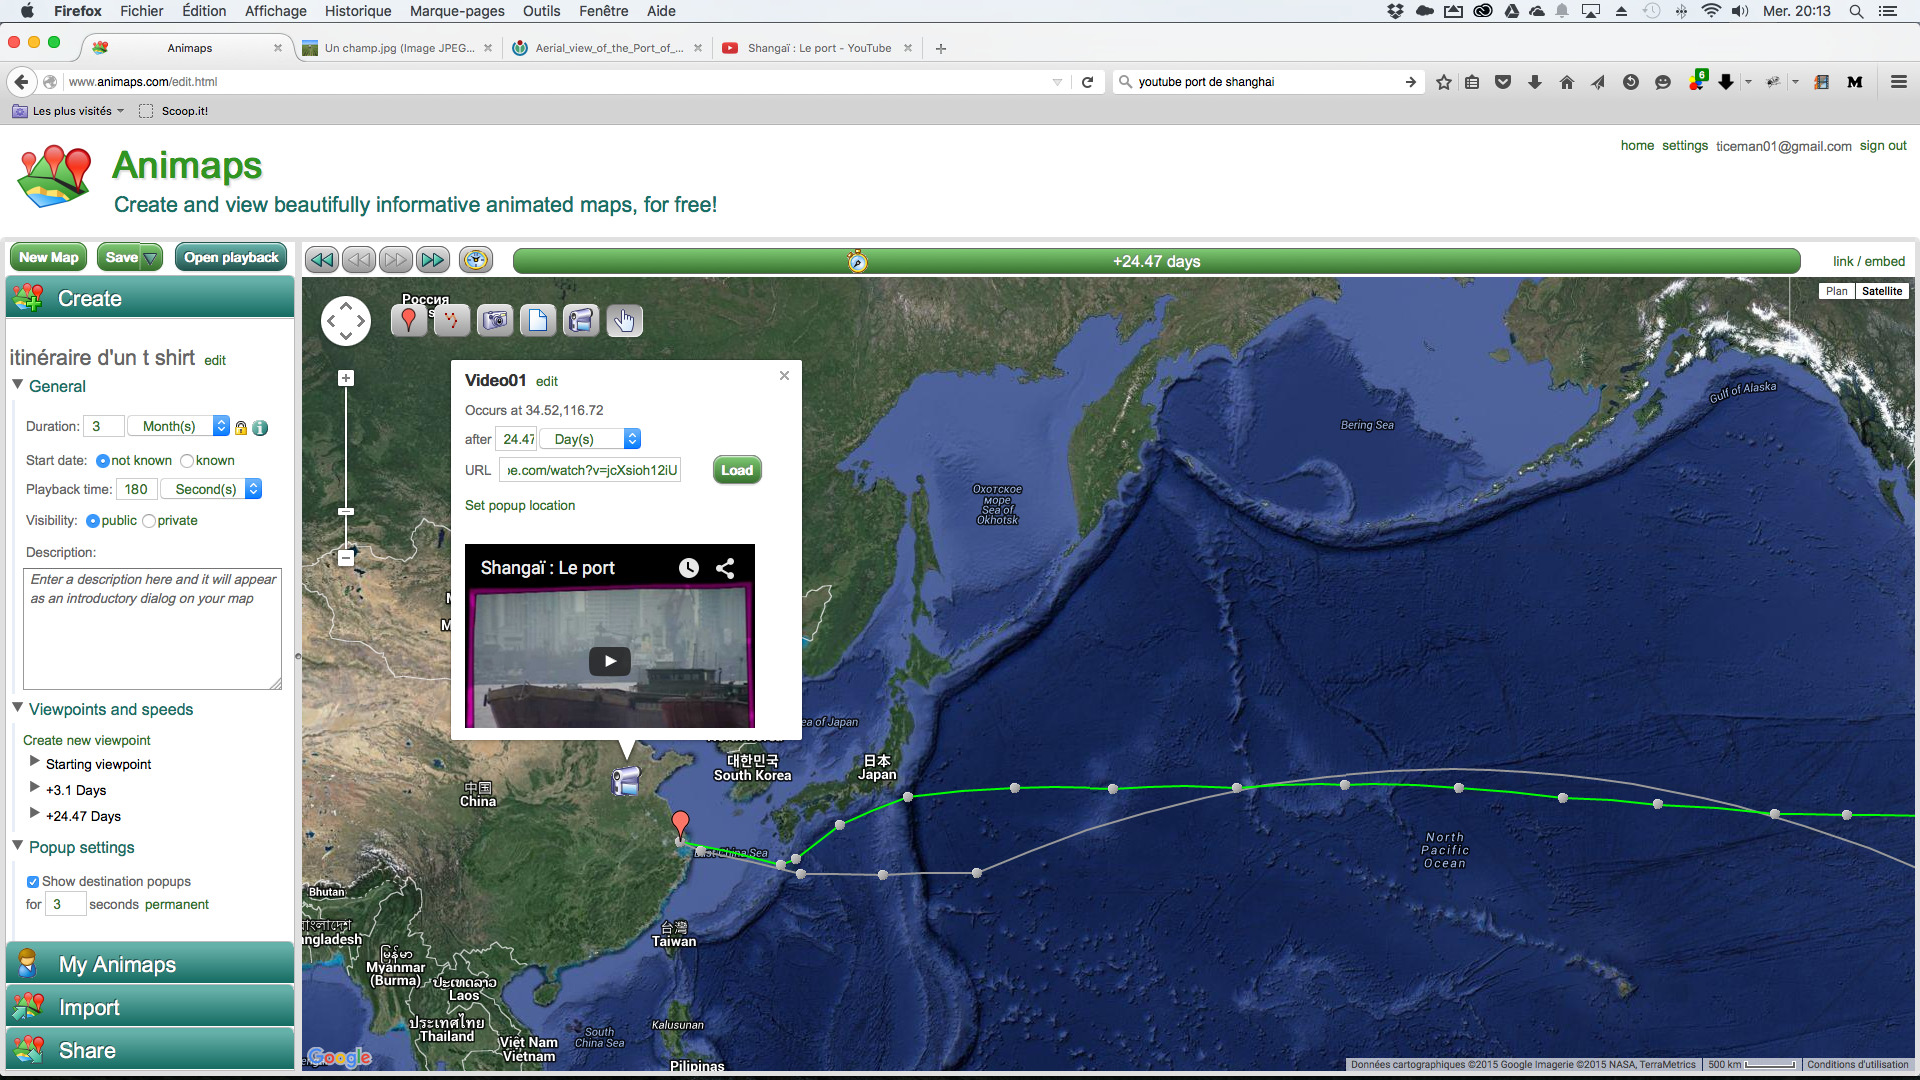Screen dimensions: 1920x1080
Task: Switch map to Satellite view
Action: (1882, 291)
